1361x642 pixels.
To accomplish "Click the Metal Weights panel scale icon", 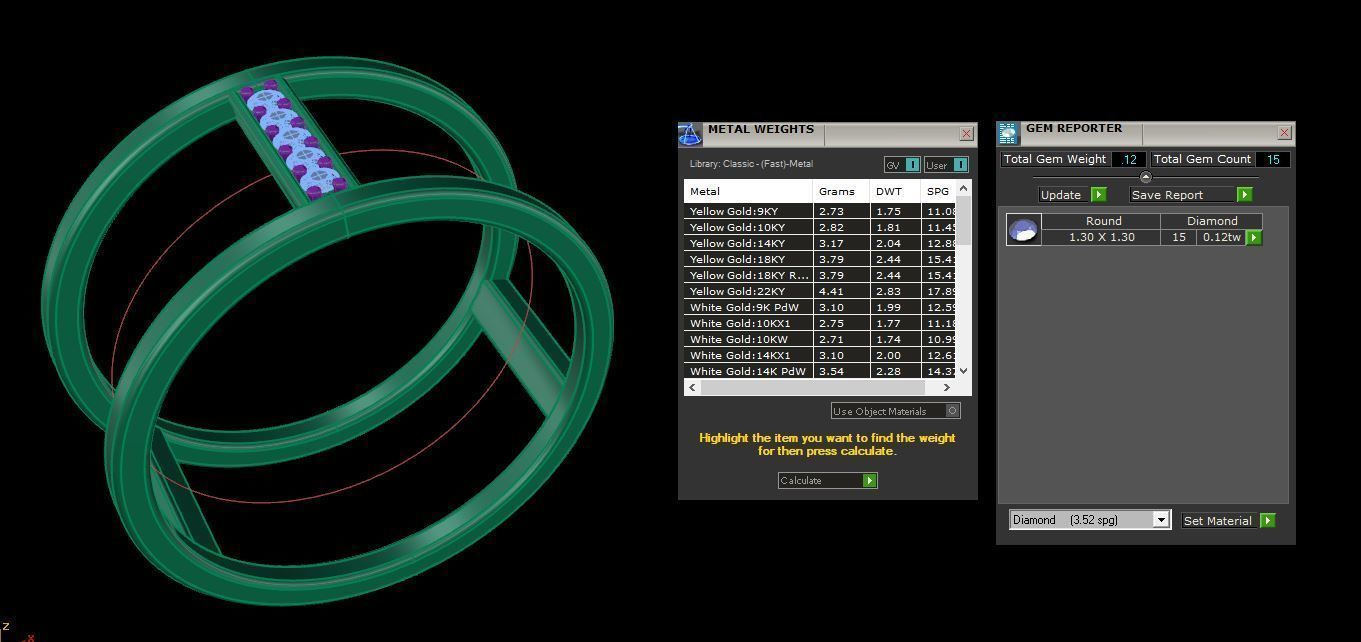I will pyautogui.click(x=690, y=134).
